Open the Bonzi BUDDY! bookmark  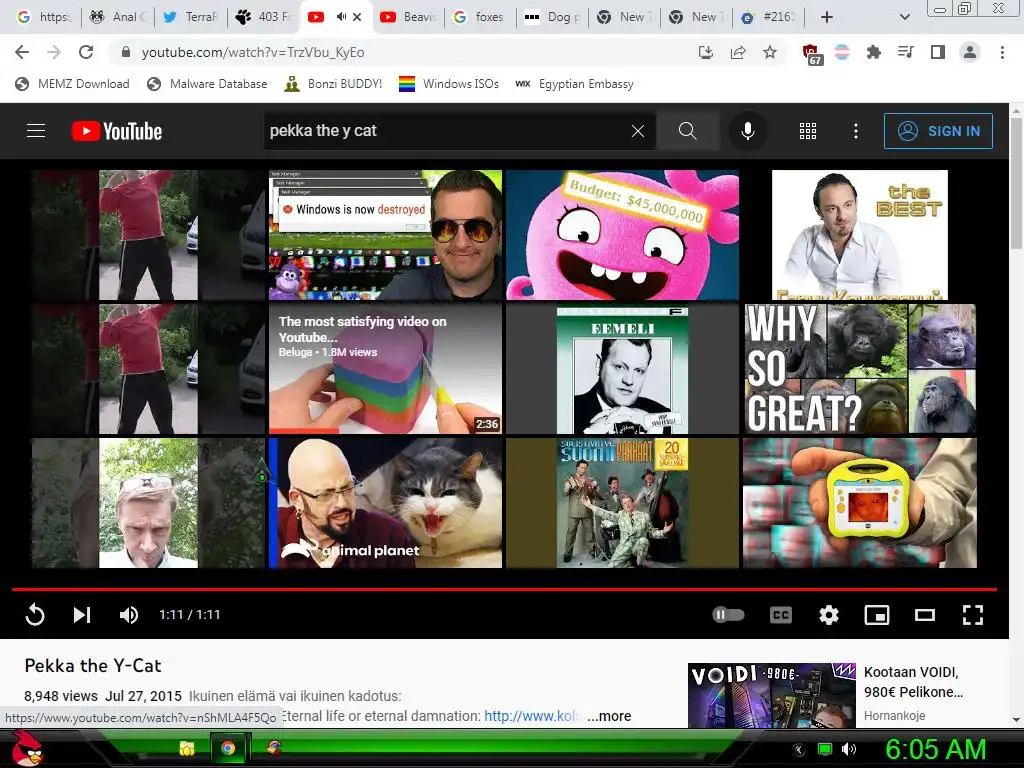333,84
